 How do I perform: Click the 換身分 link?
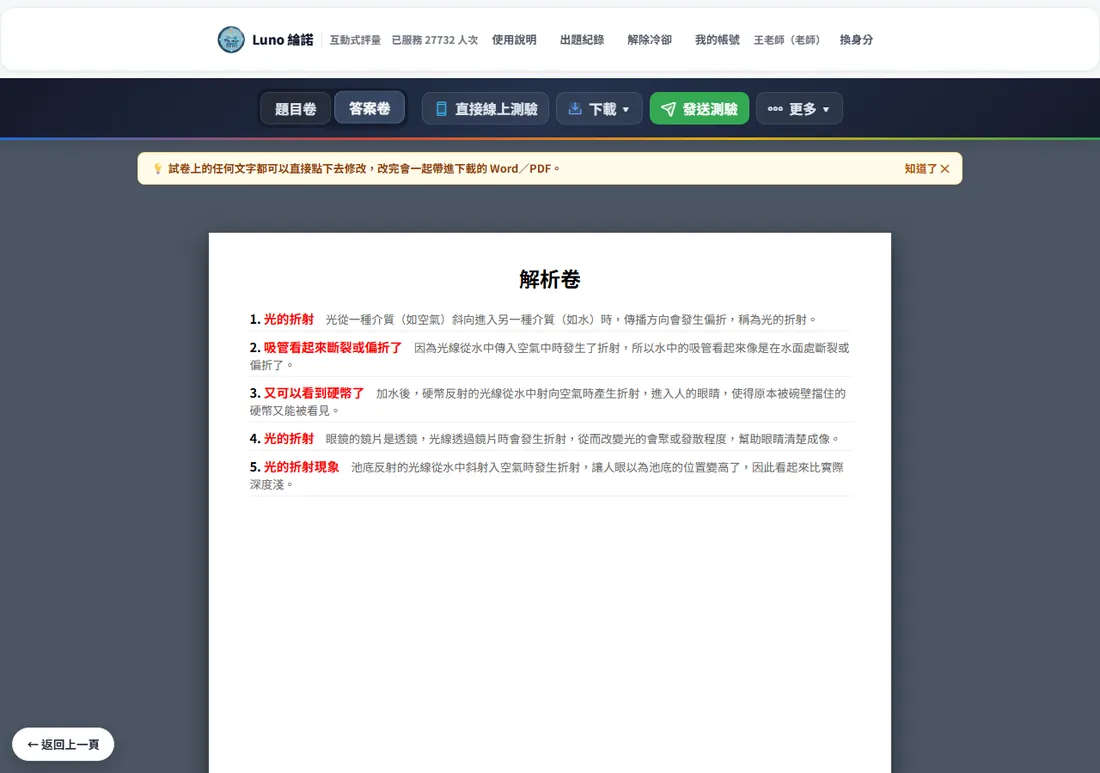click(857, 39)
